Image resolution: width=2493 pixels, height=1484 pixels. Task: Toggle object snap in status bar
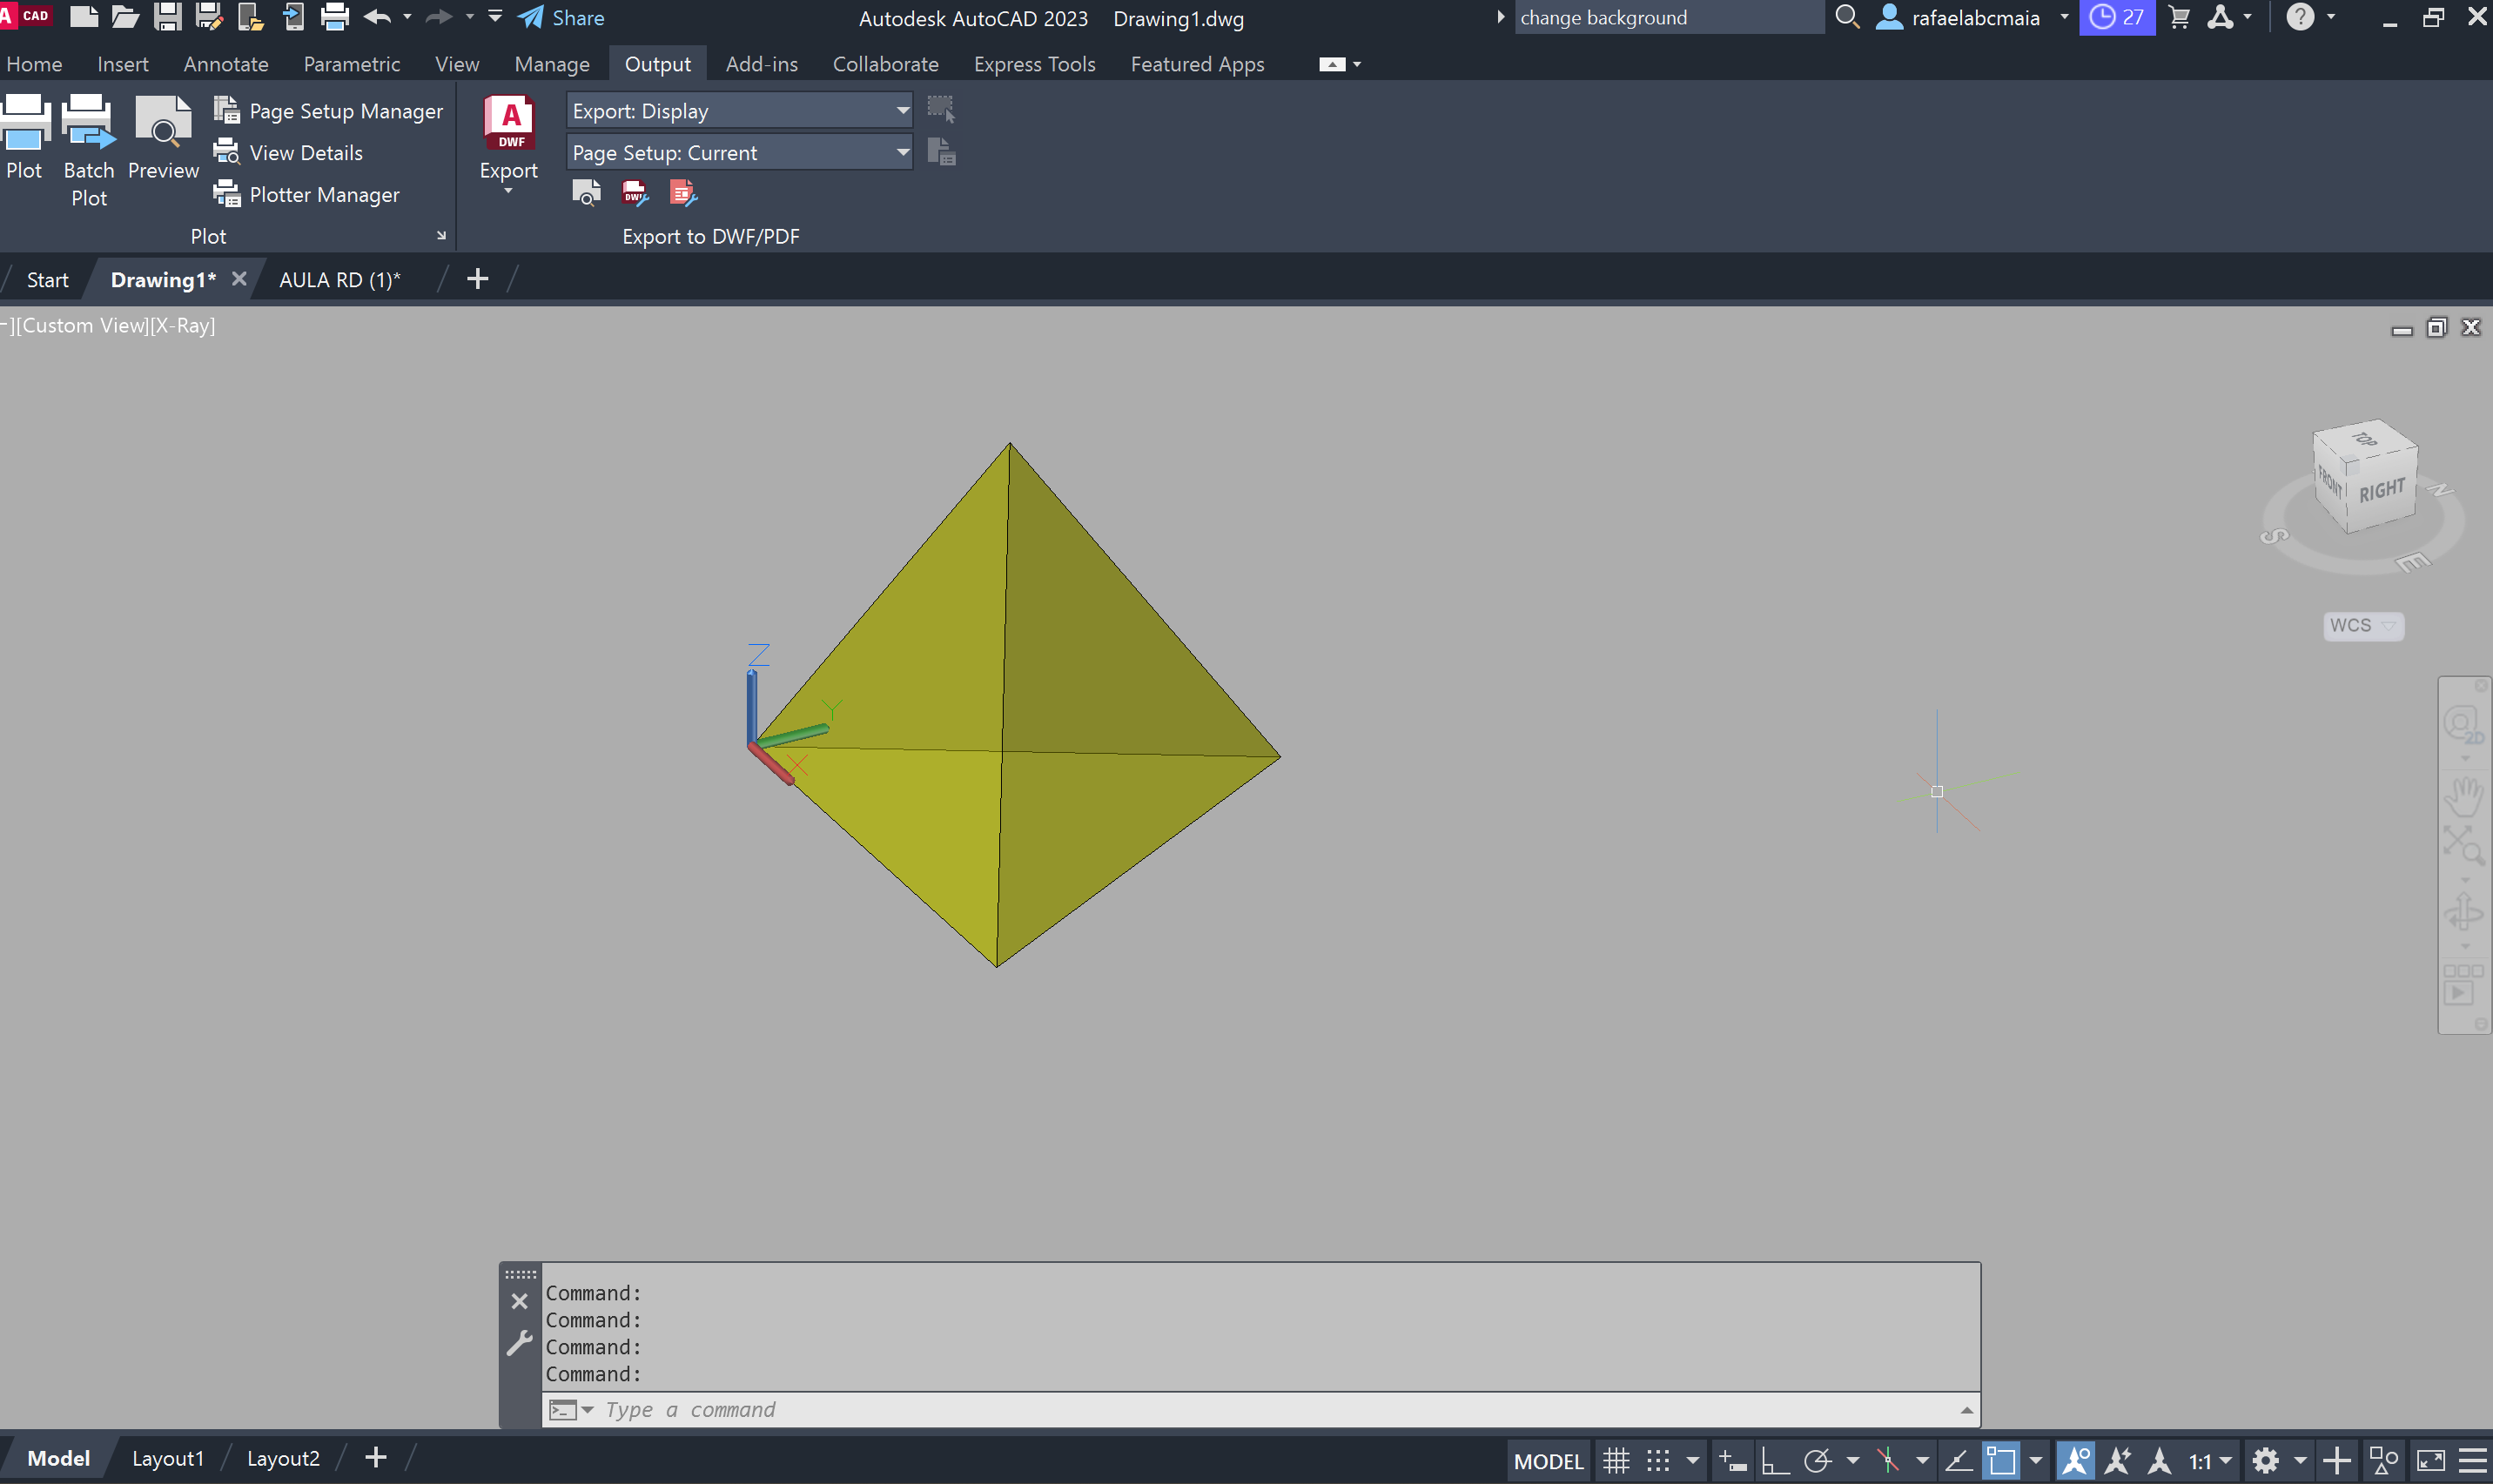coord(2000,1460)
